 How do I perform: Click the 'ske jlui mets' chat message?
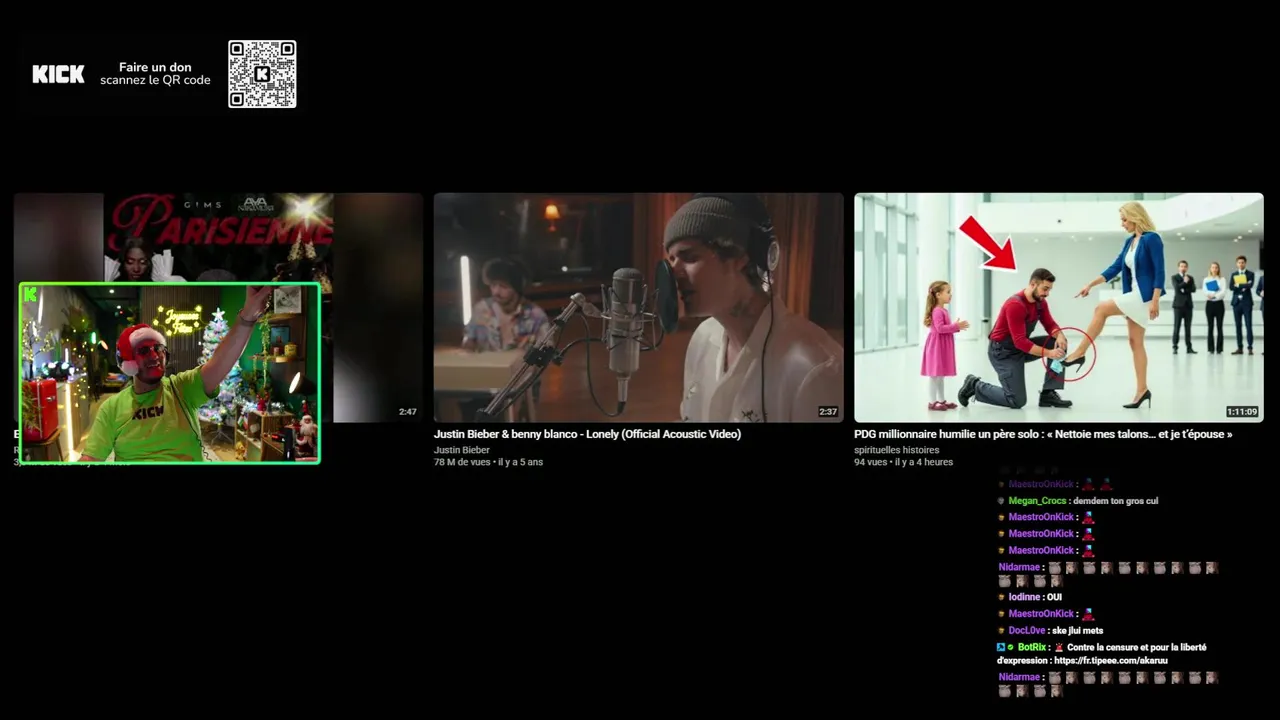[x=1077, y=631]
